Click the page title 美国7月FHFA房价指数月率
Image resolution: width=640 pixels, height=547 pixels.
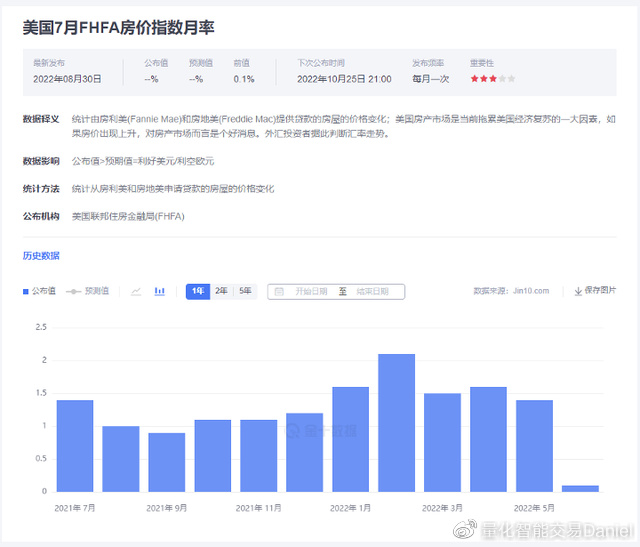point(118,28)
